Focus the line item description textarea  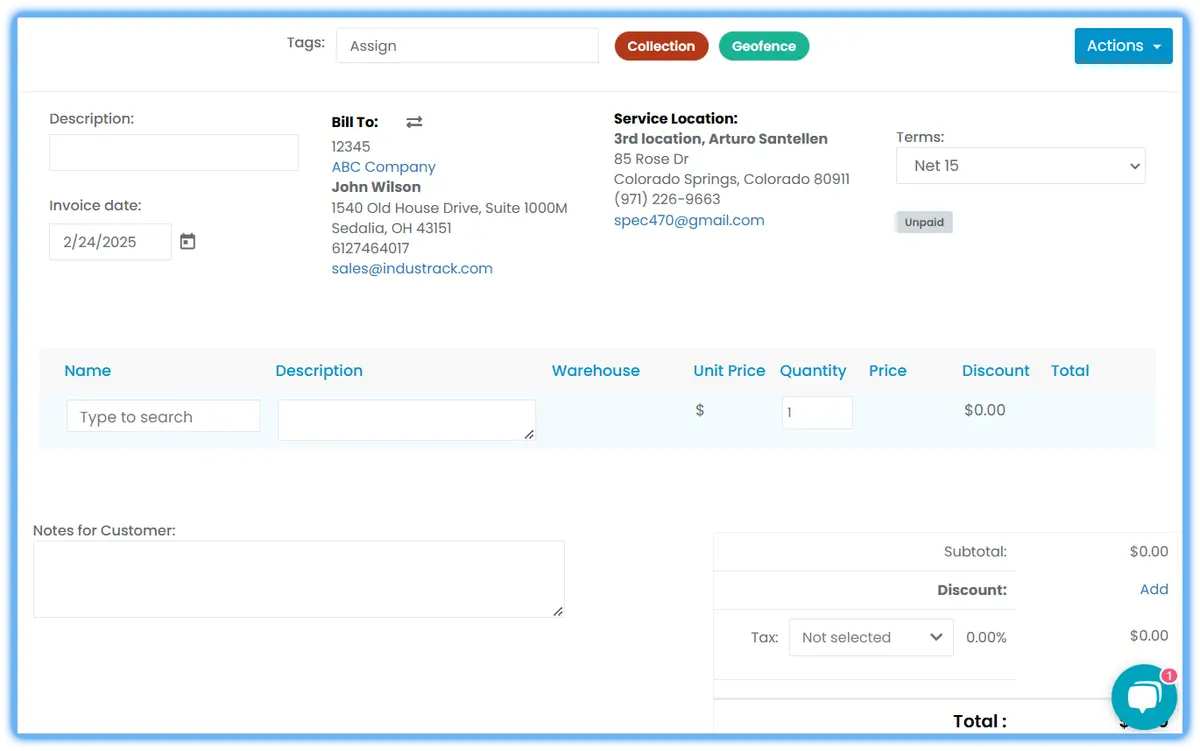click(407, 420)
